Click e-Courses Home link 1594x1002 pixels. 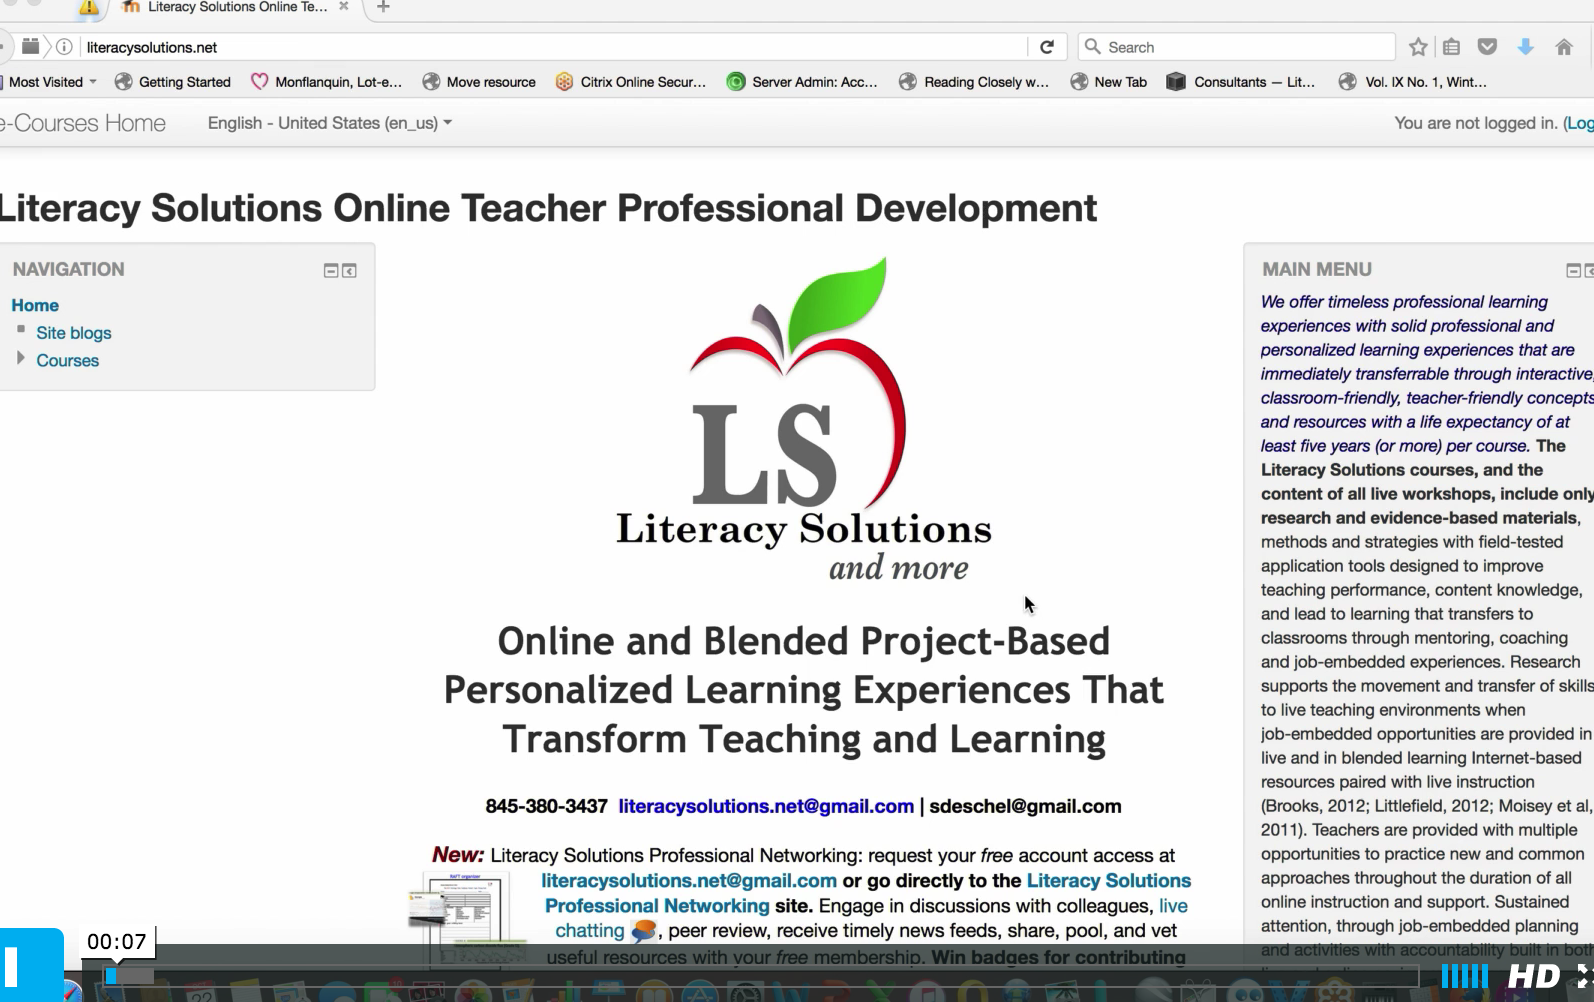[83, 123]
